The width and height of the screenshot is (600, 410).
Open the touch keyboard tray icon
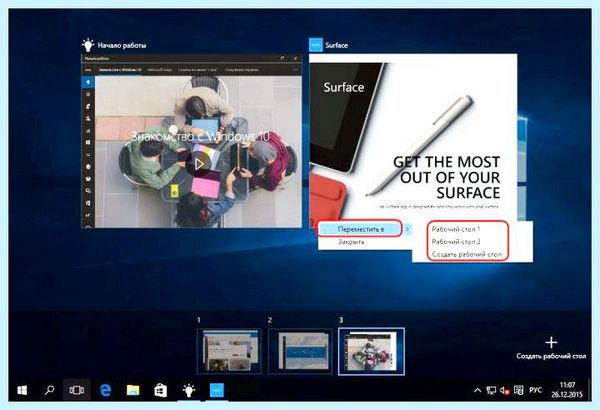tap(518, 390)
